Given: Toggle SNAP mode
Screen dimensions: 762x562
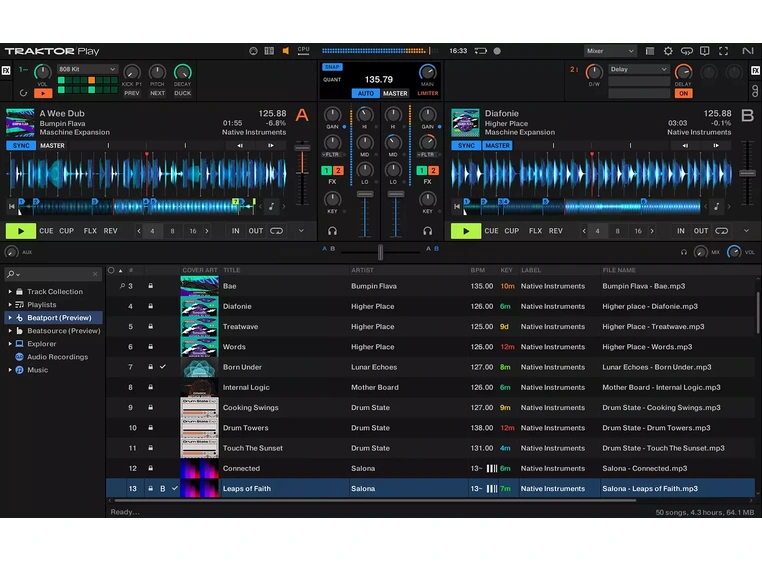Looking at the screenshot, I should tap(332, 67).
